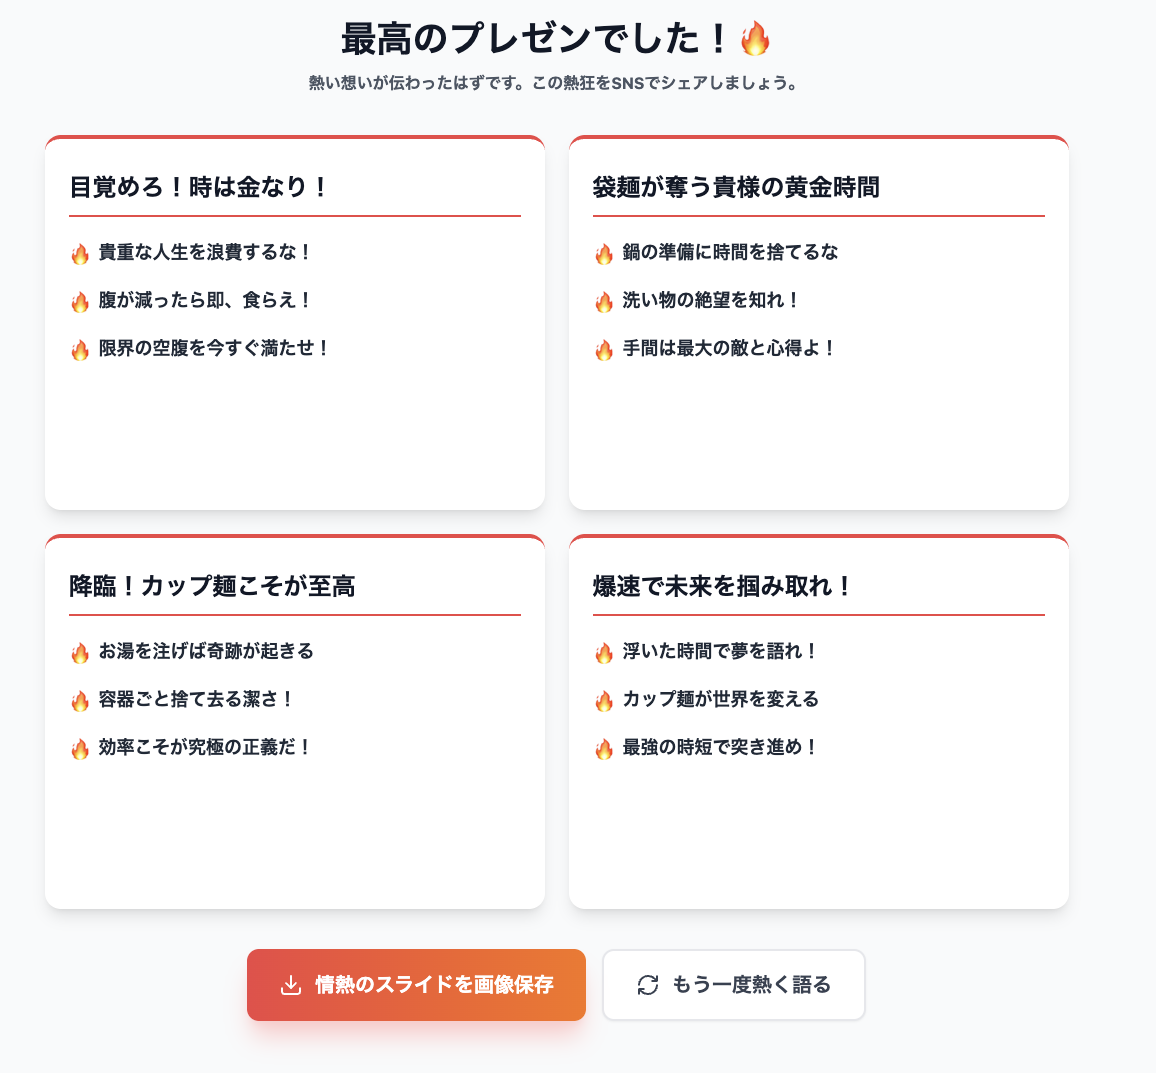Screen dimensions: 1156x1073
Task: Select the slide titled 爆速で未来を掴み取れ！
Action: tap(819, 722)
